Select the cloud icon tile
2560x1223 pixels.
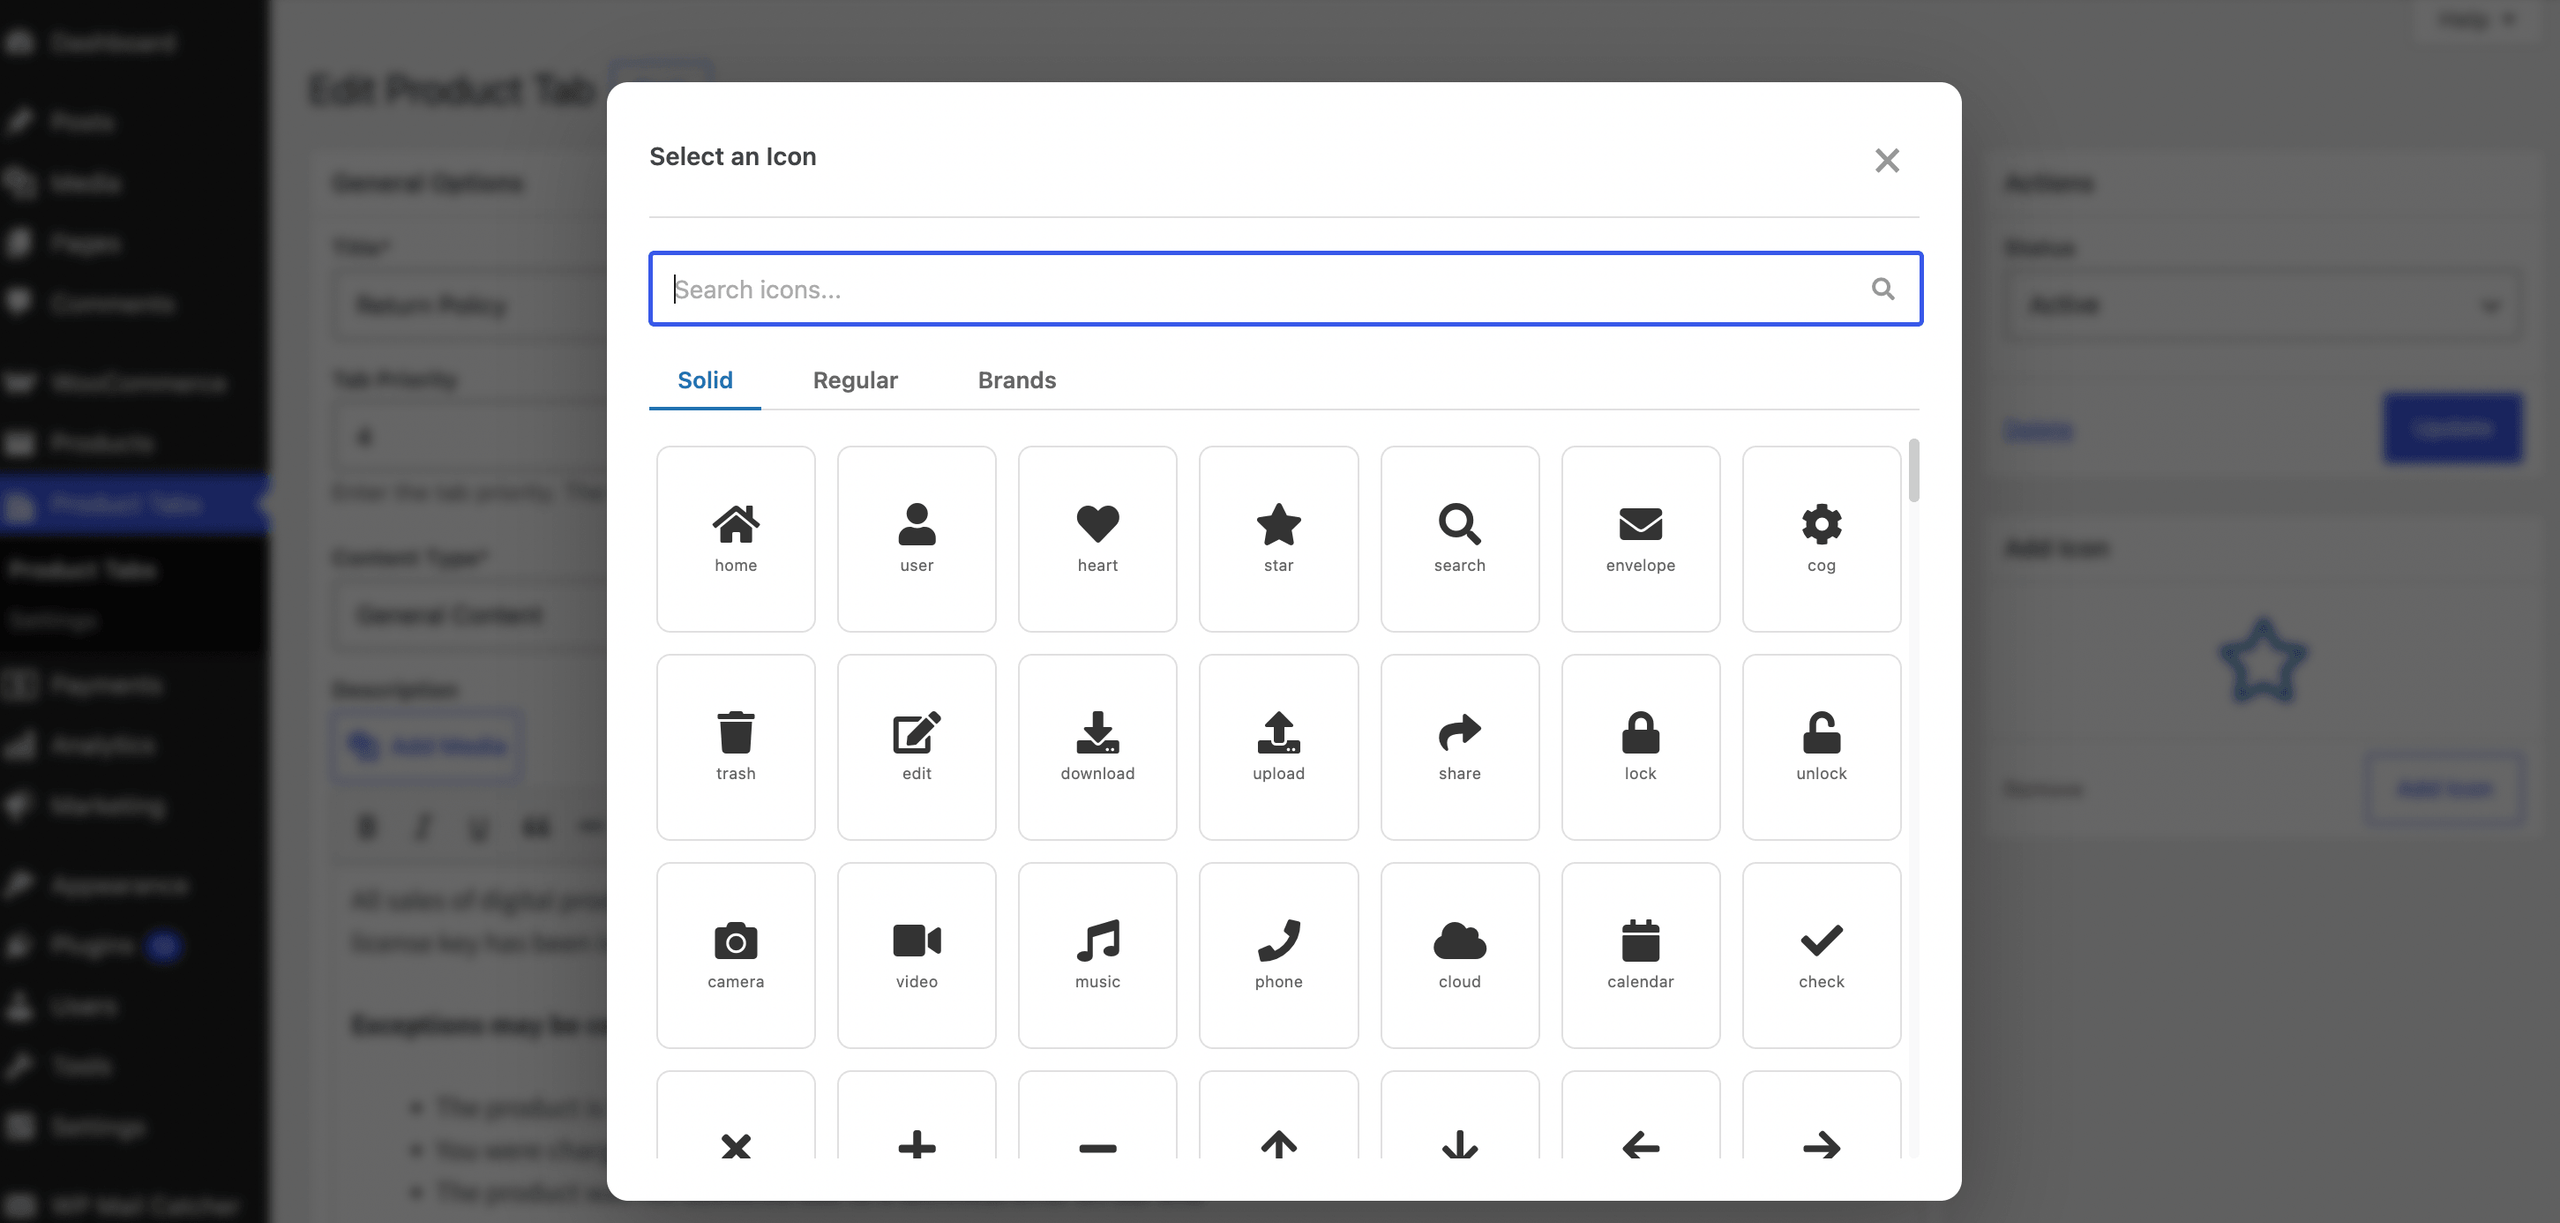pos(1459,955)
